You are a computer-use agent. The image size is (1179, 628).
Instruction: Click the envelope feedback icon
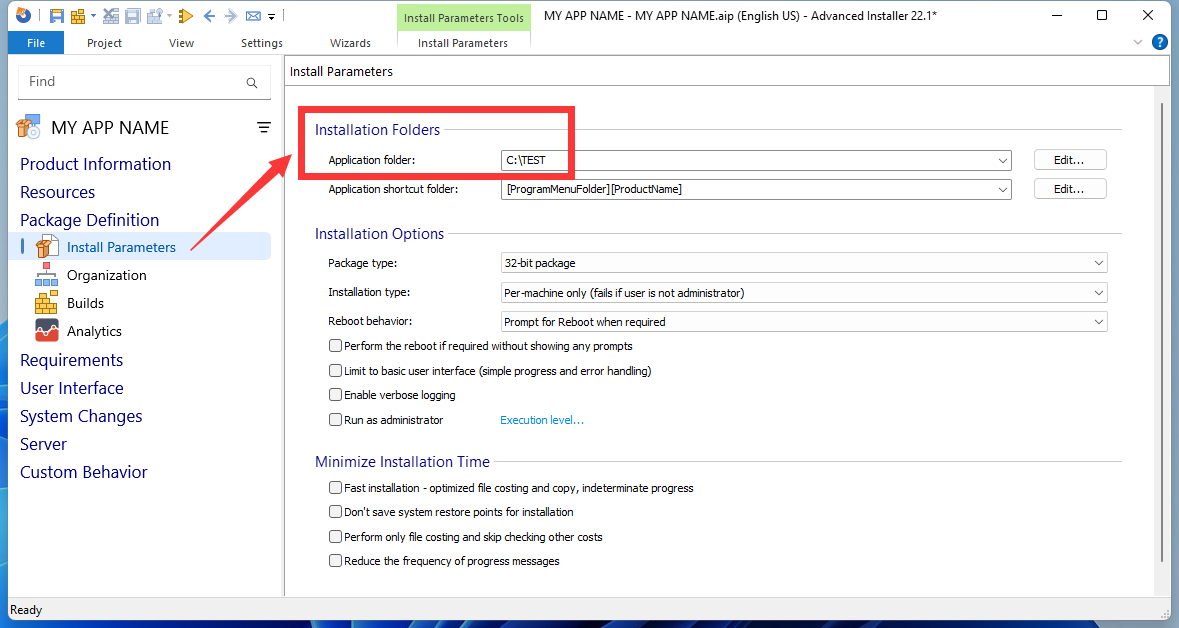(253, 16)
